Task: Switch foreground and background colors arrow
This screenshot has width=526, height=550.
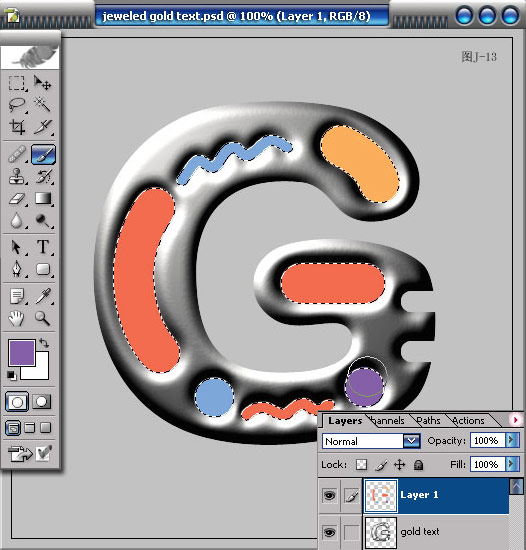Action: (x=44, y=343)
